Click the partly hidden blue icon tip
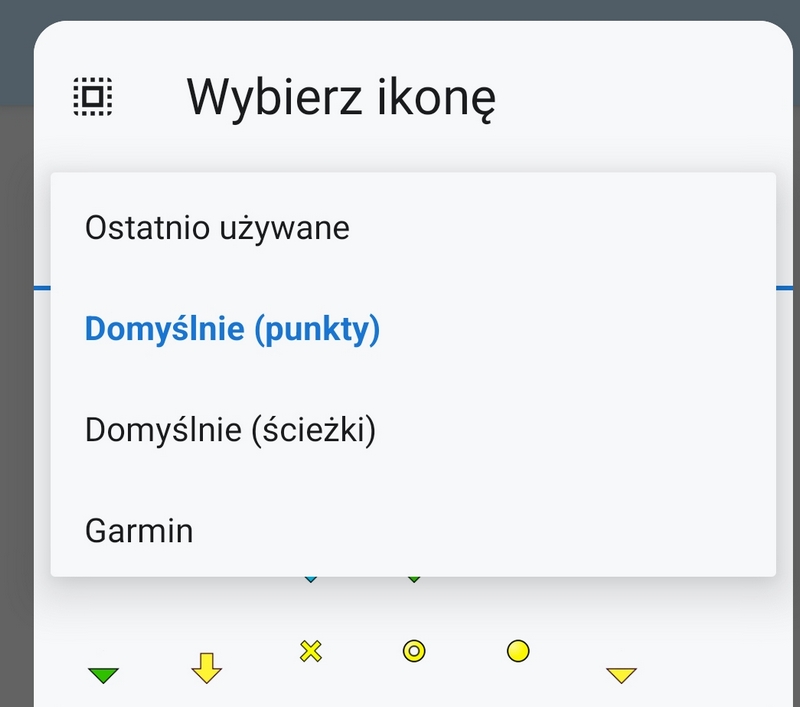The width and height of the screenshot is (800, 707). pos(310,579)
